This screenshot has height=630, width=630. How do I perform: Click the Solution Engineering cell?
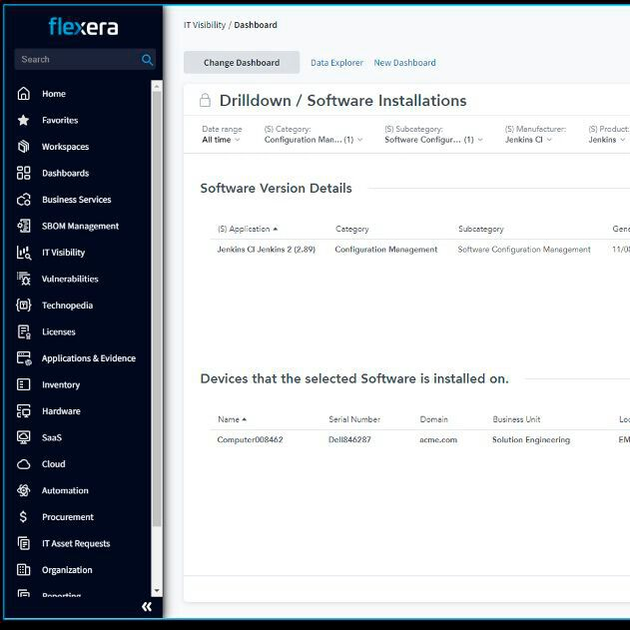531,440
